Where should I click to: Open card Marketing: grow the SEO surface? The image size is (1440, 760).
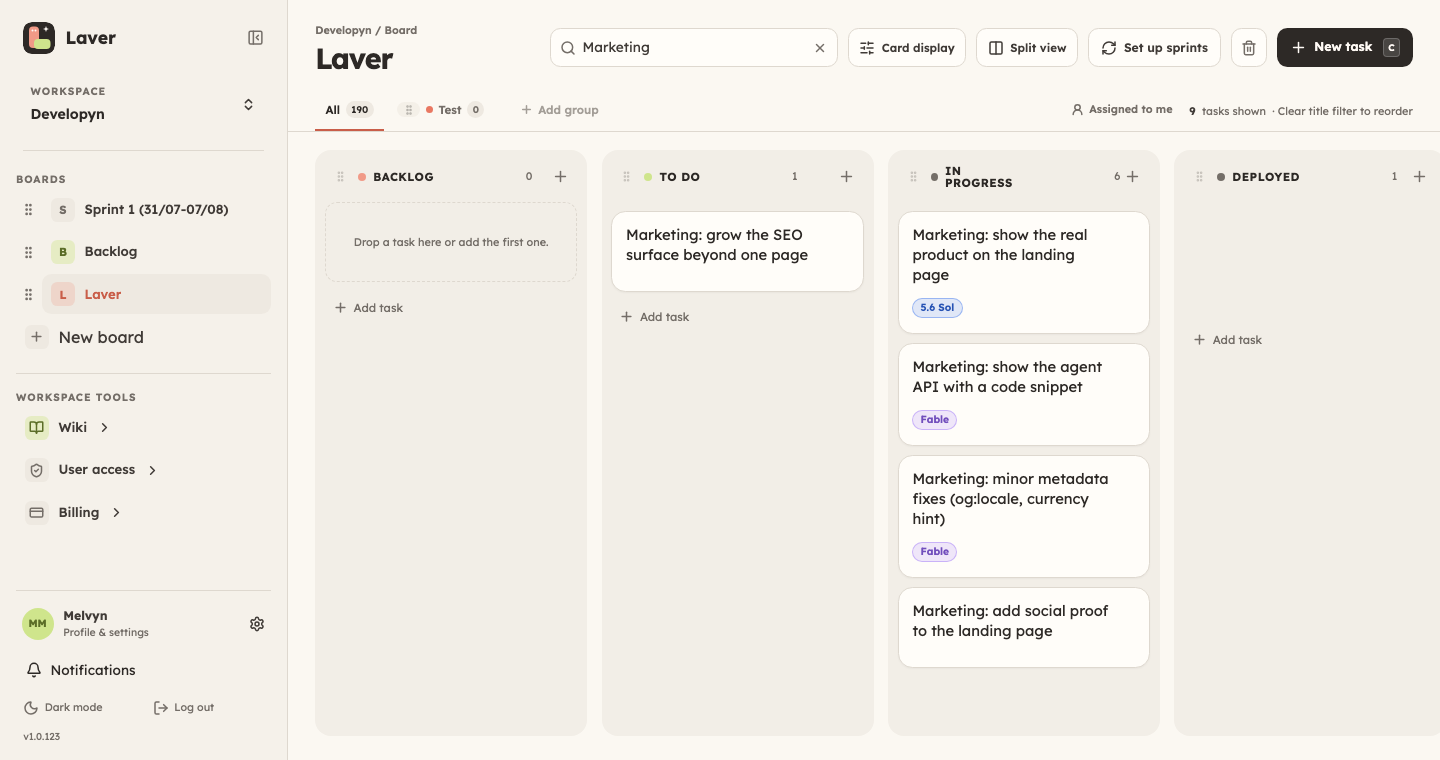(737, 251)
